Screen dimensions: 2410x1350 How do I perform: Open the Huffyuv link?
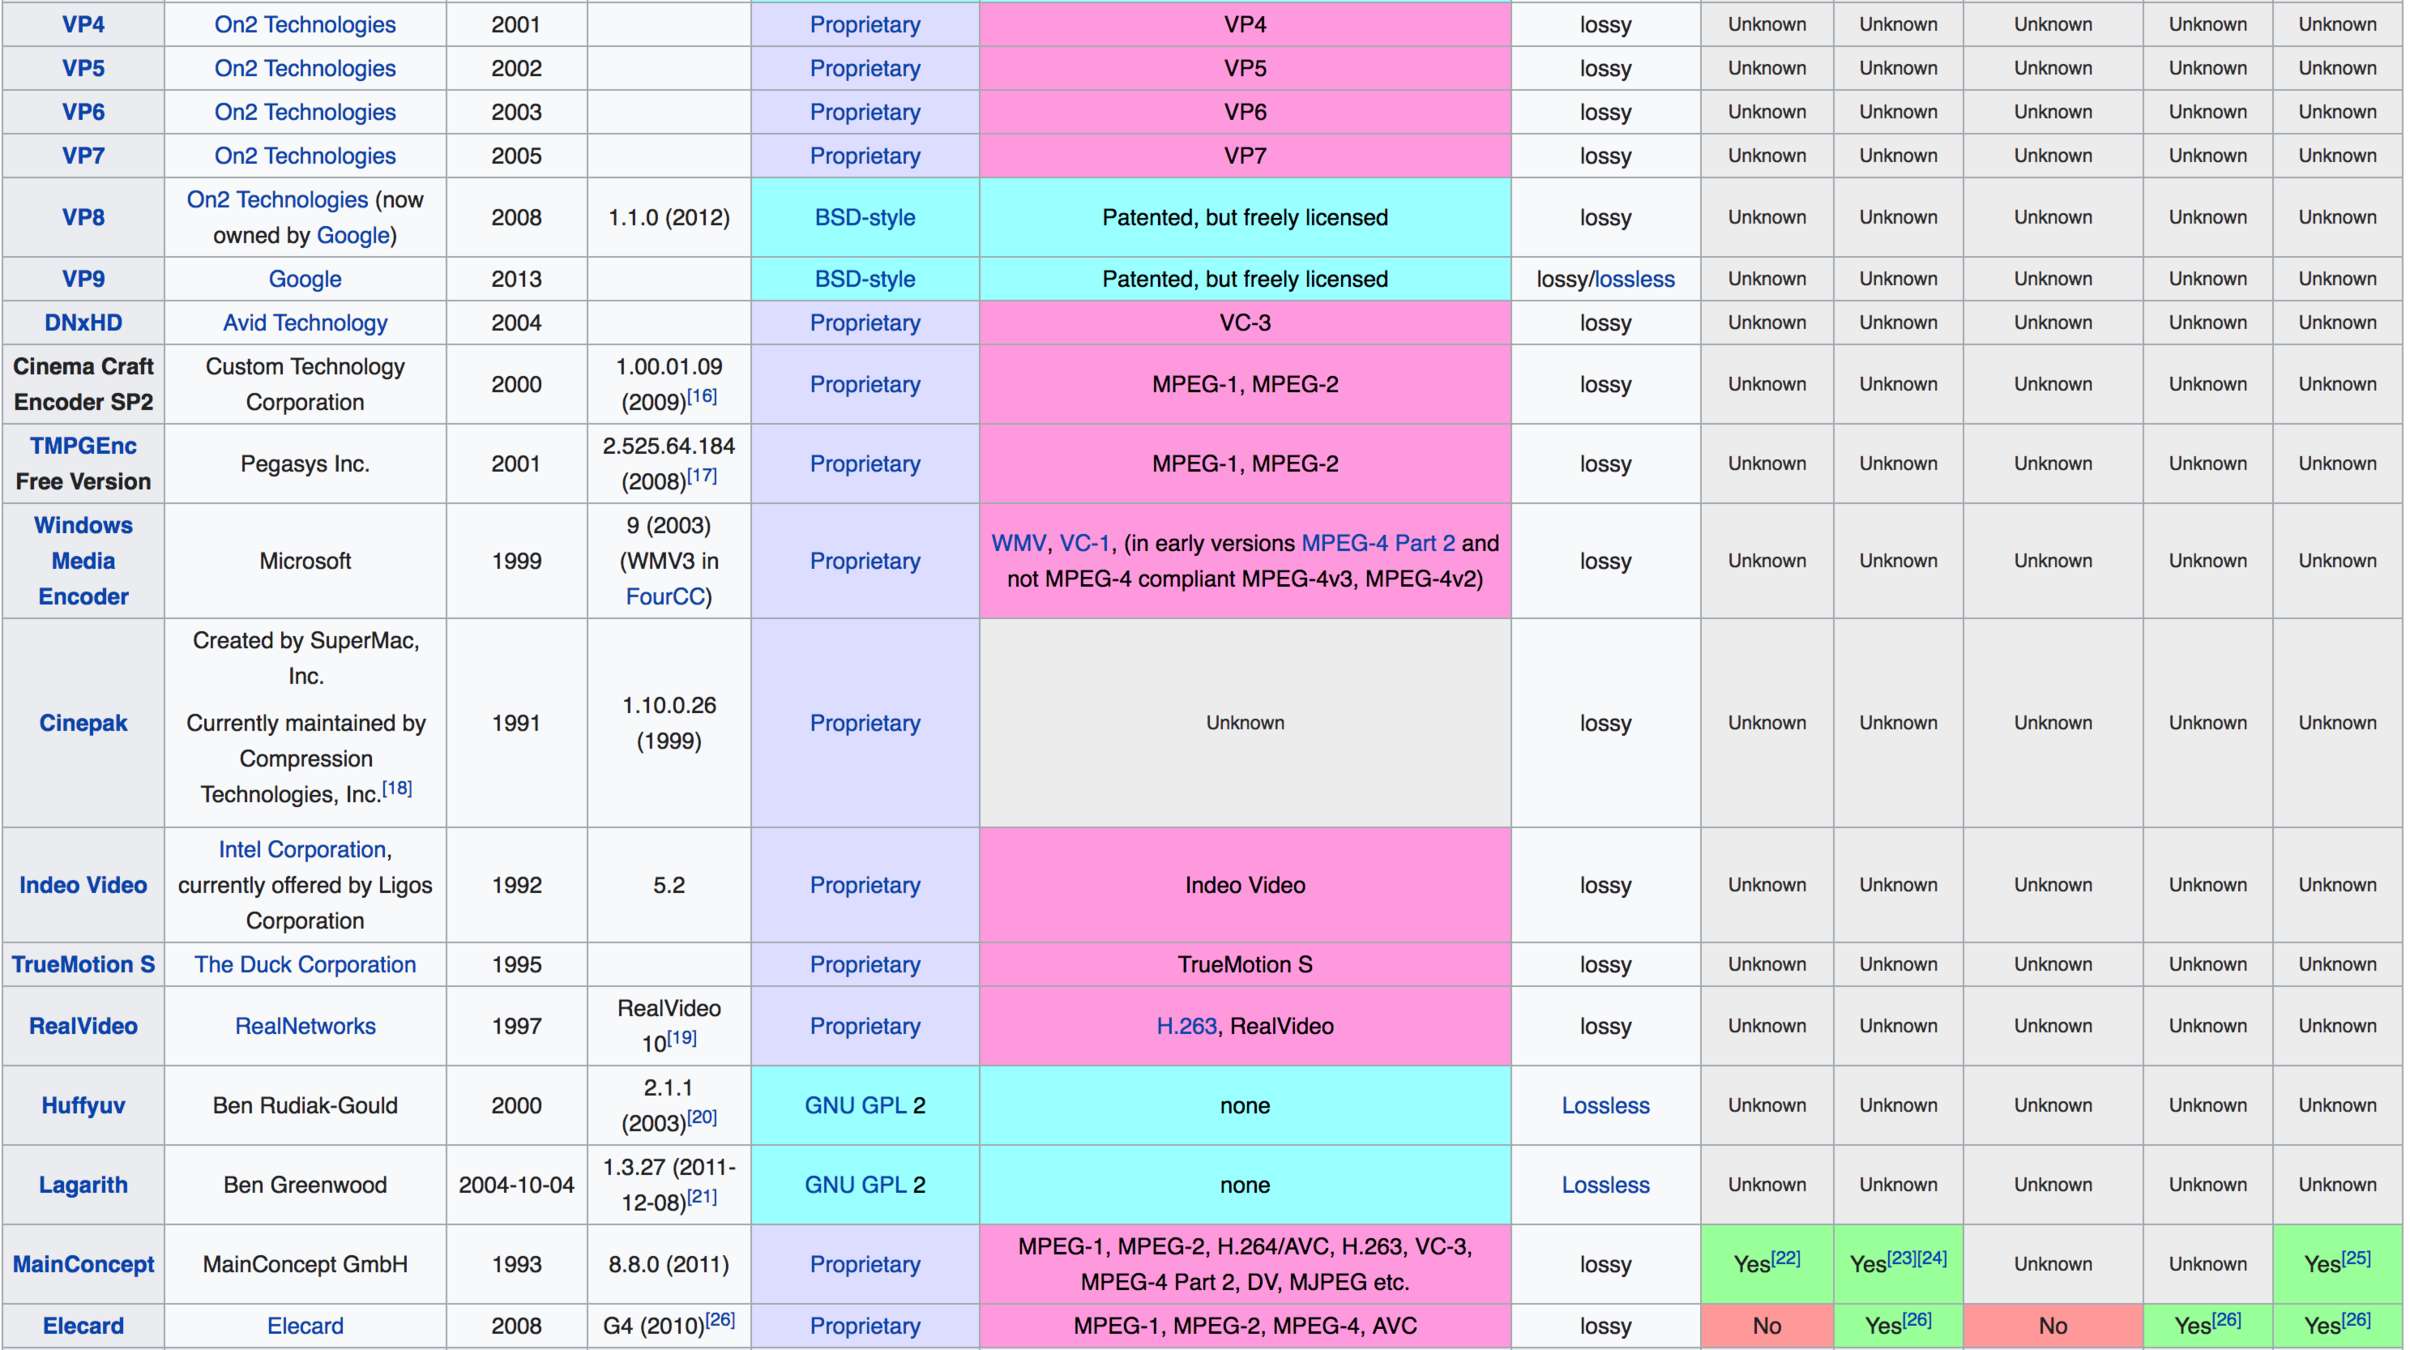[83, 1105]
